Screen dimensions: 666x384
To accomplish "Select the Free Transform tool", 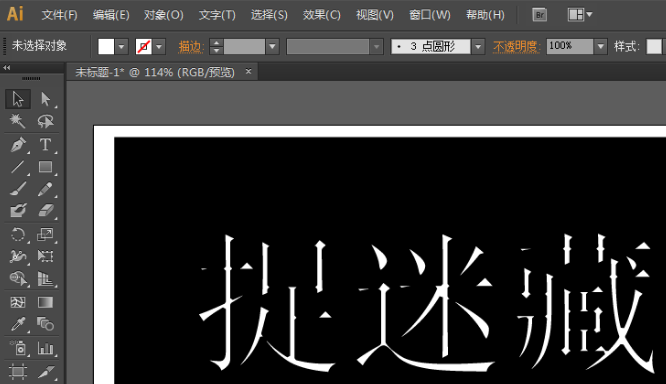I will pos(45,256).
